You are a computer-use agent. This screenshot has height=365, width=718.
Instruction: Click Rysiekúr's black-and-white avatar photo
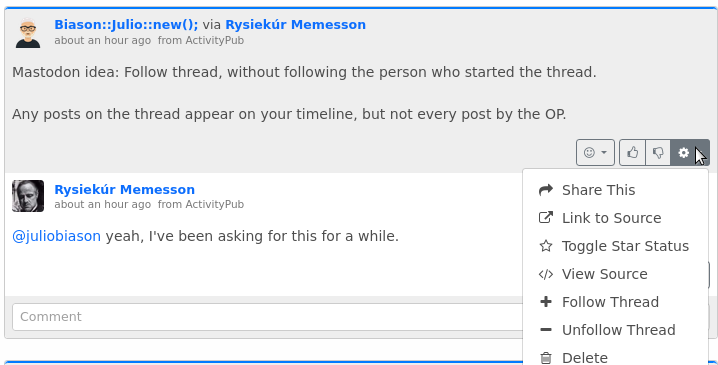pyautogui.click(x=28, y=196)
